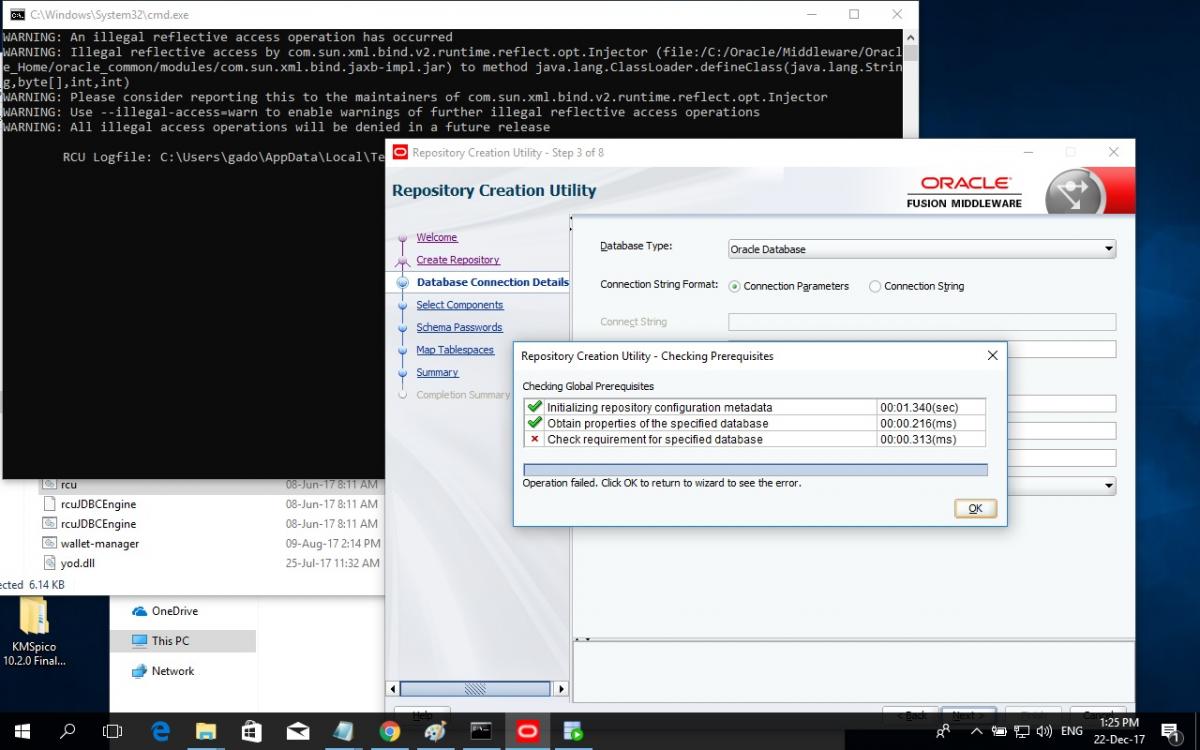
Task: Select the Connection Parameters radio button
Action: coord(735,286)
